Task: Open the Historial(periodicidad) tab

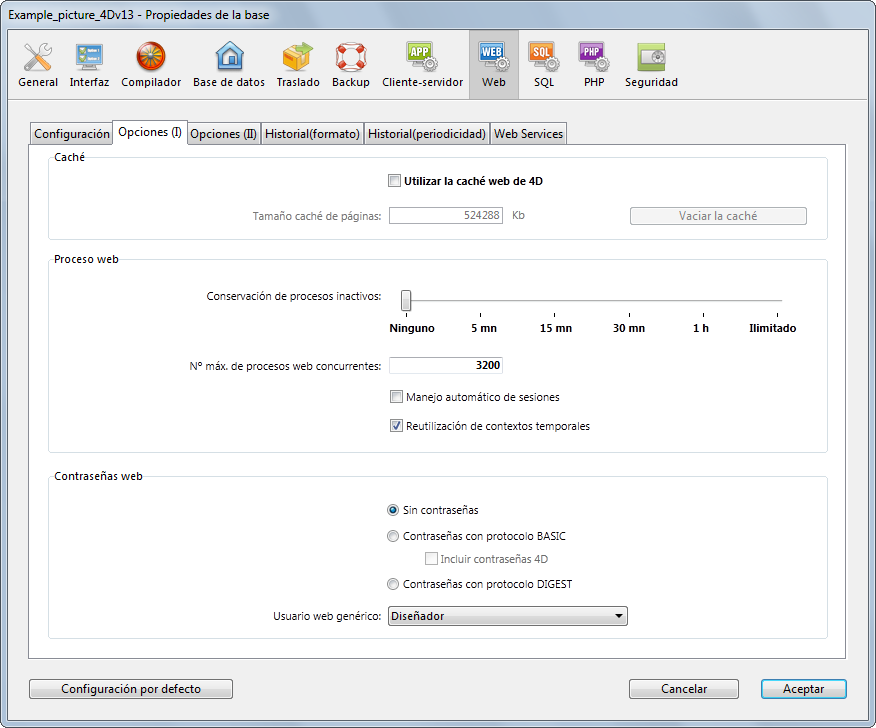Action: (427, 134)
